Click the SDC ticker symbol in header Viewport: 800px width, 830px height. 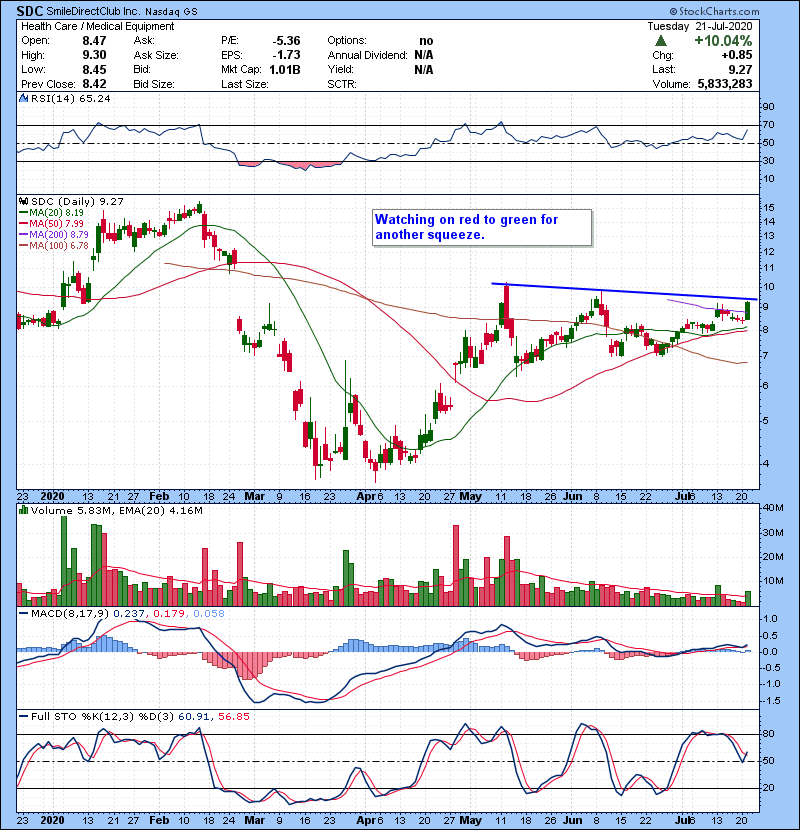(30, 11)
